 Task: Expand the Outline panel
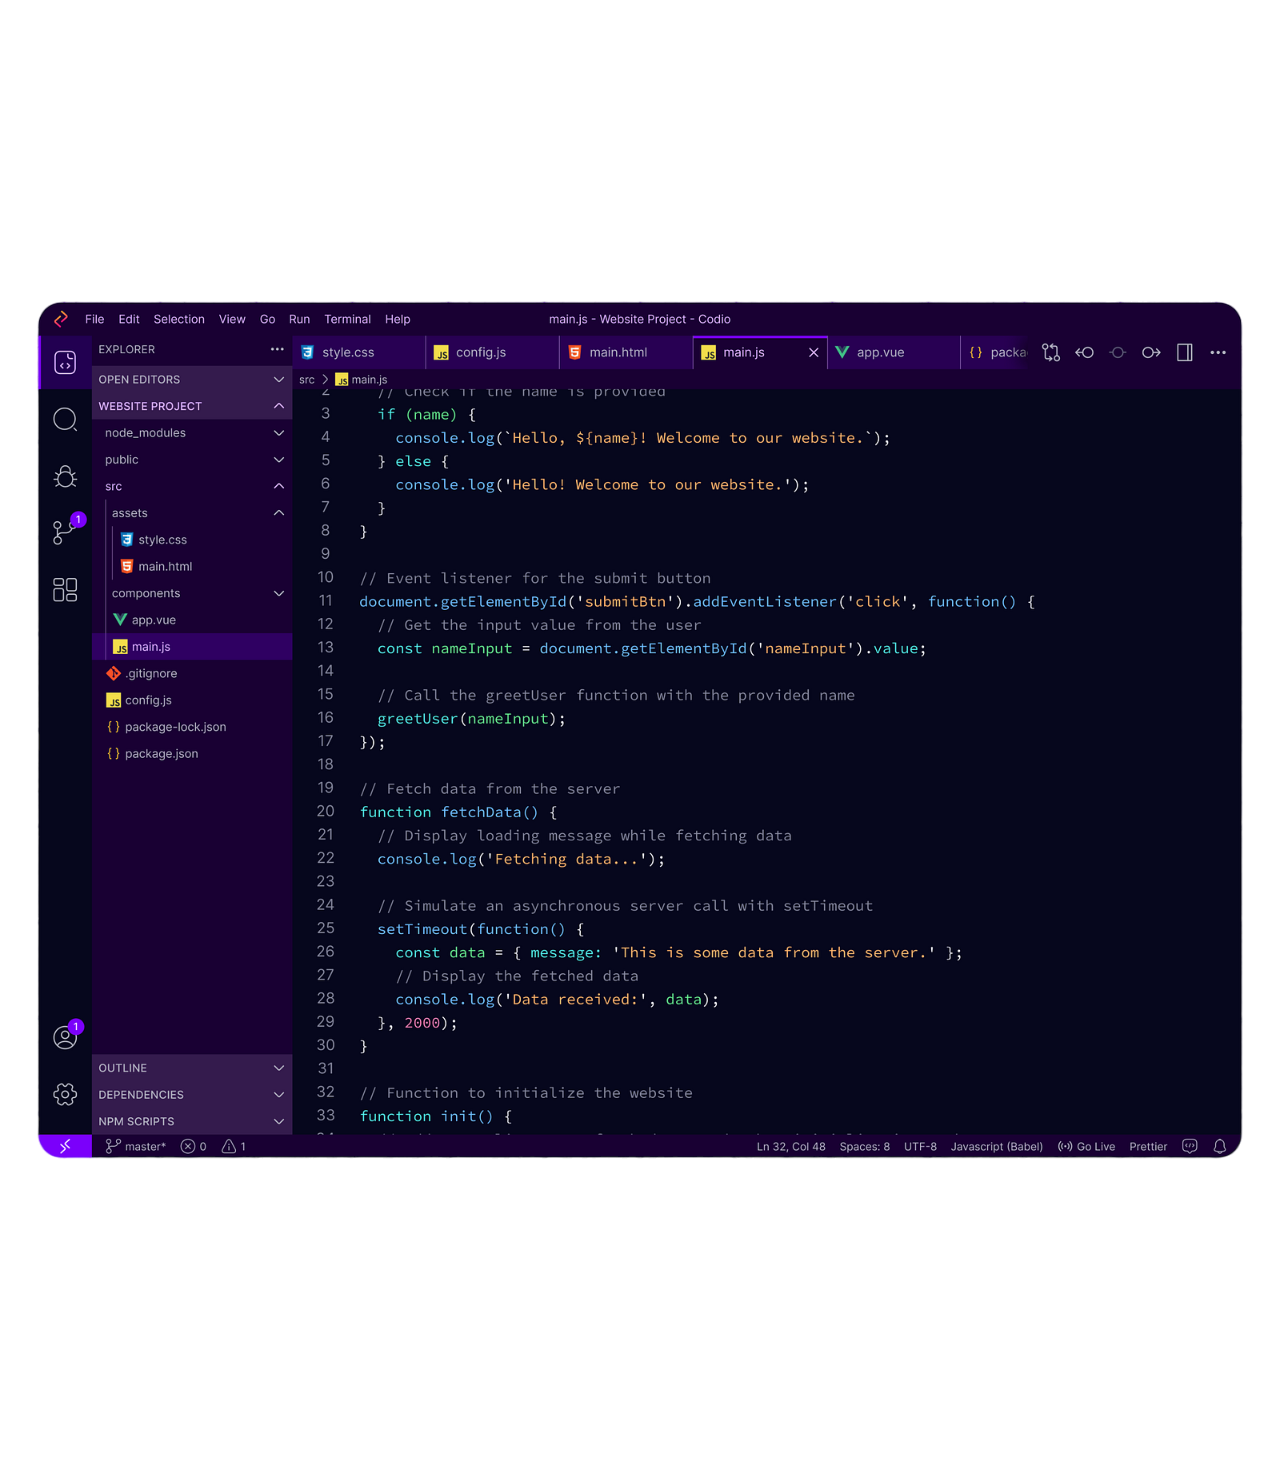[x=192, y=1068]
